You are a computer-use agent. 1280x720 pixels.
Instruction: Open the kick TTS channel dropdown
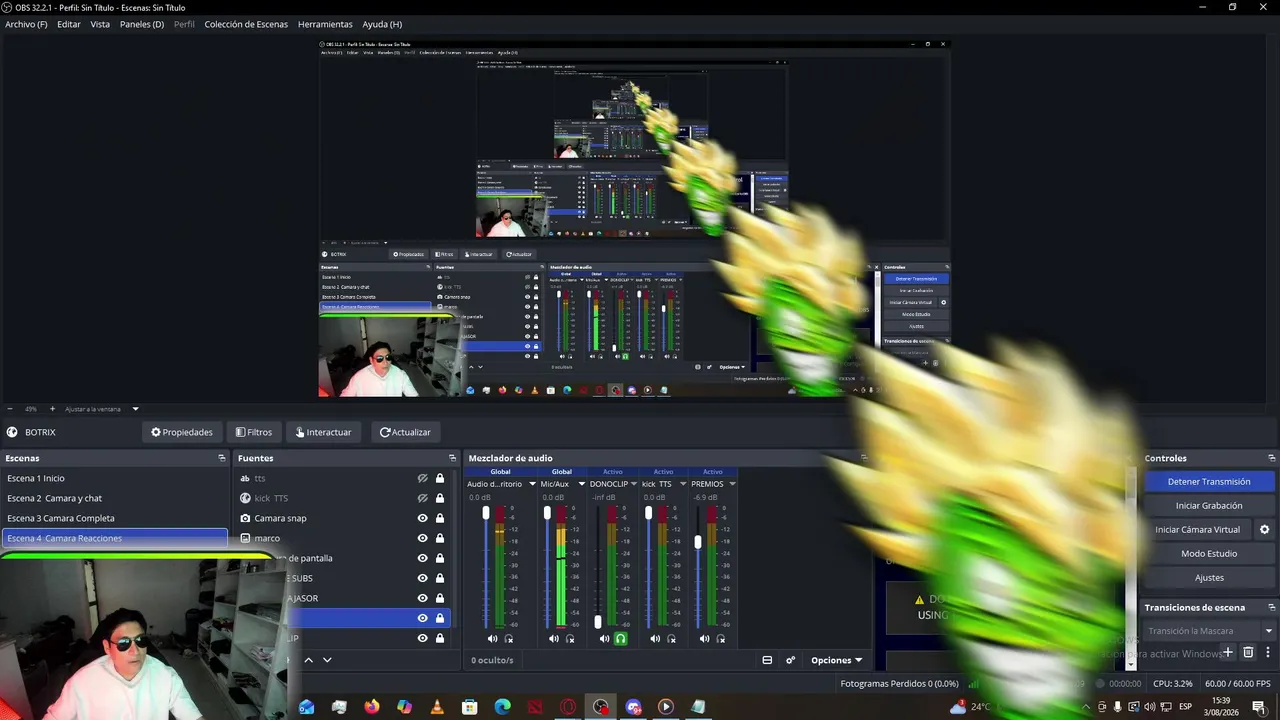tap(682, 484)
